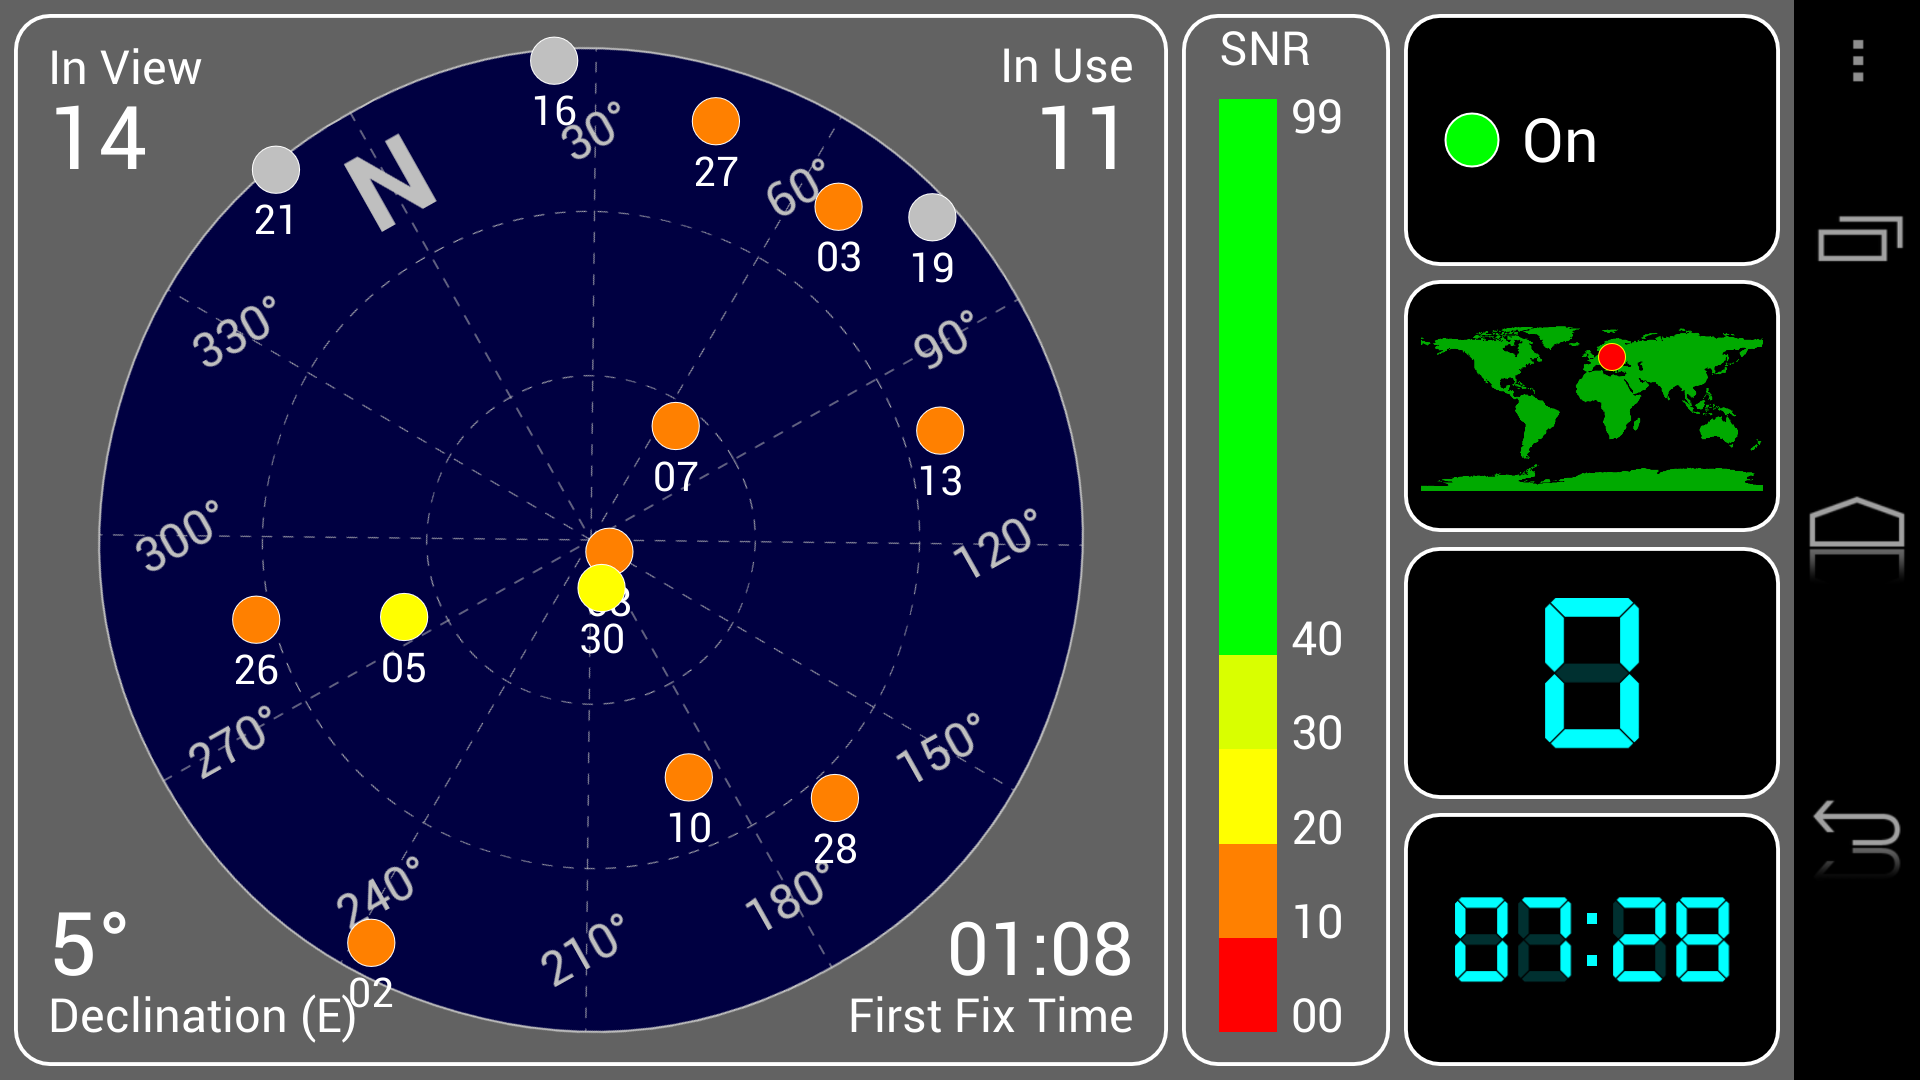The width and height of the screenshot is (1920, 1080).
Task: Select the orange satellite marker 07
Action: click(676, 427)
